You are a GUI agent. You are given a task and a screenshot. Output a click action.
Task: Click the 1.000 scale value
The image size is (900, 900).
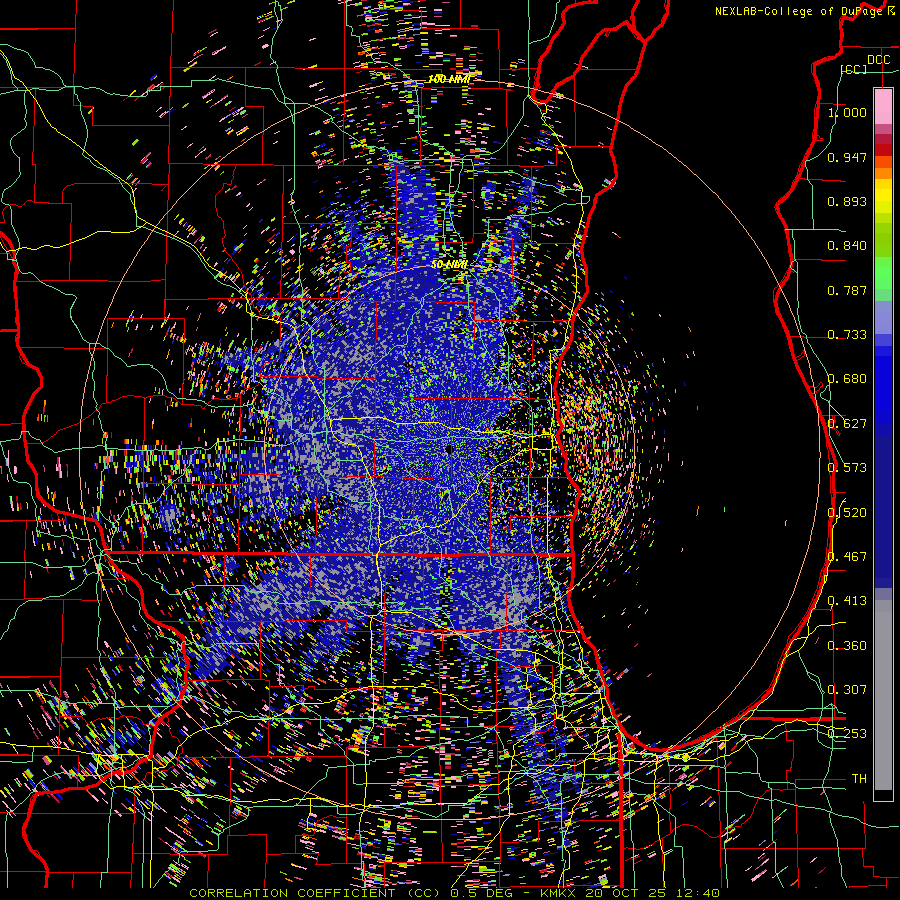click(847, 112)
